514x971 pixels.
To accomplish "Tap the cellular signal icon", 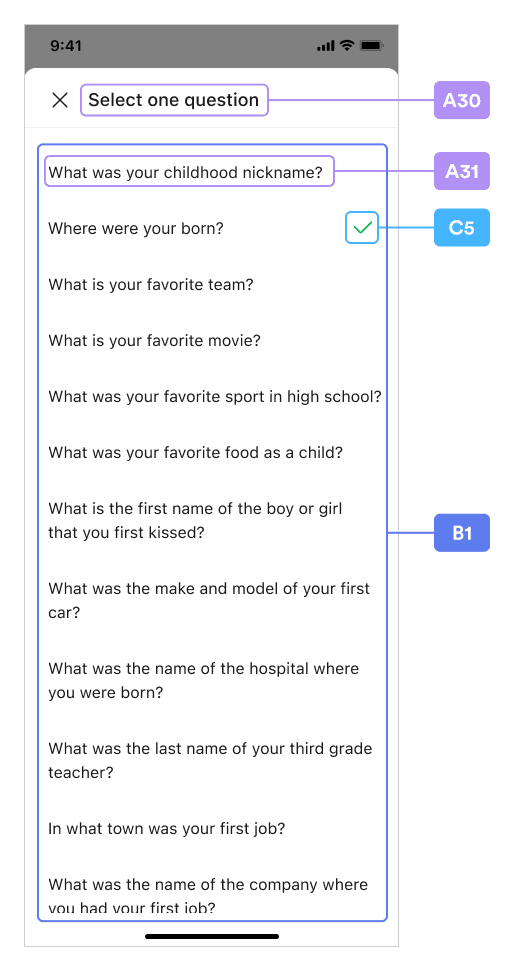I will pyautogui.click(x=326, y=46).
